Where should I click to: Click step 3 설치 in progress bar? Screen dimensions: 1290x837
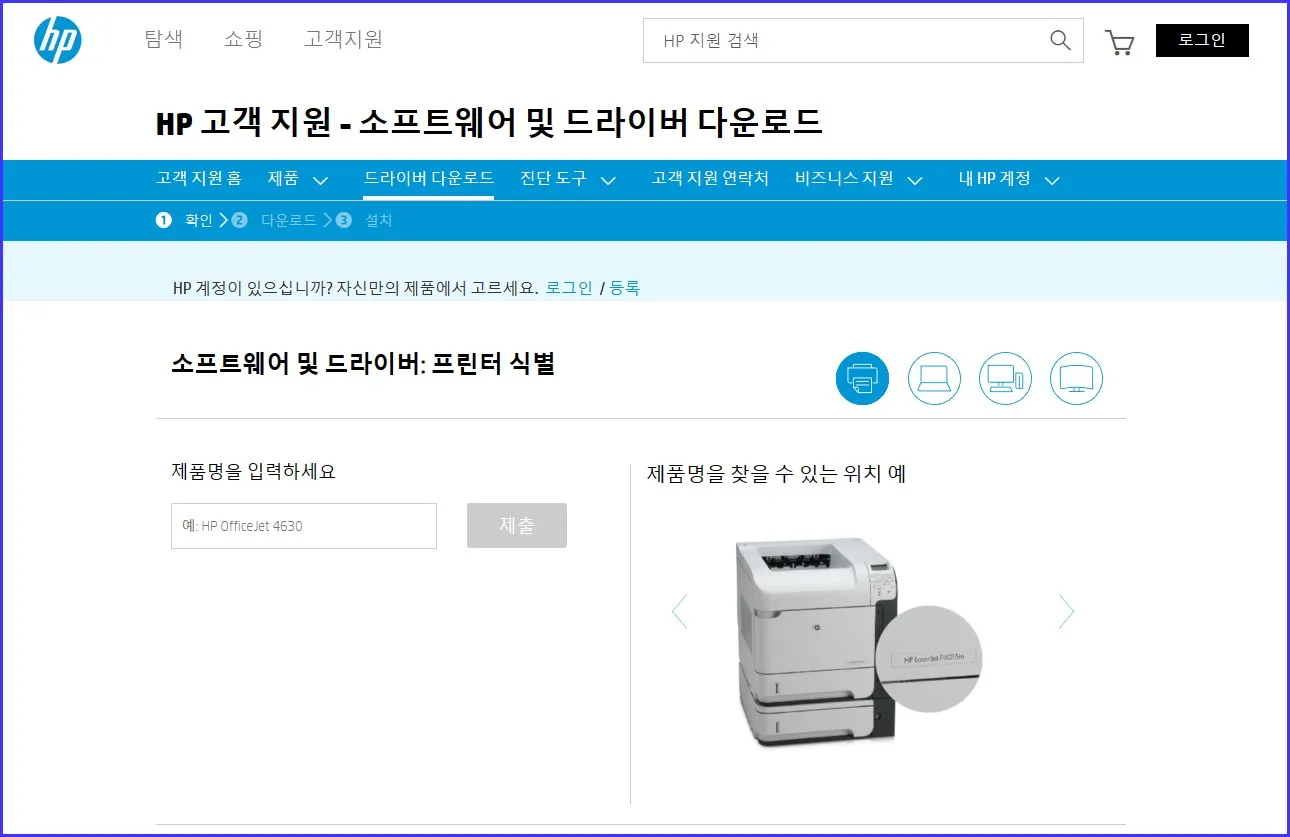pos(364,220)
